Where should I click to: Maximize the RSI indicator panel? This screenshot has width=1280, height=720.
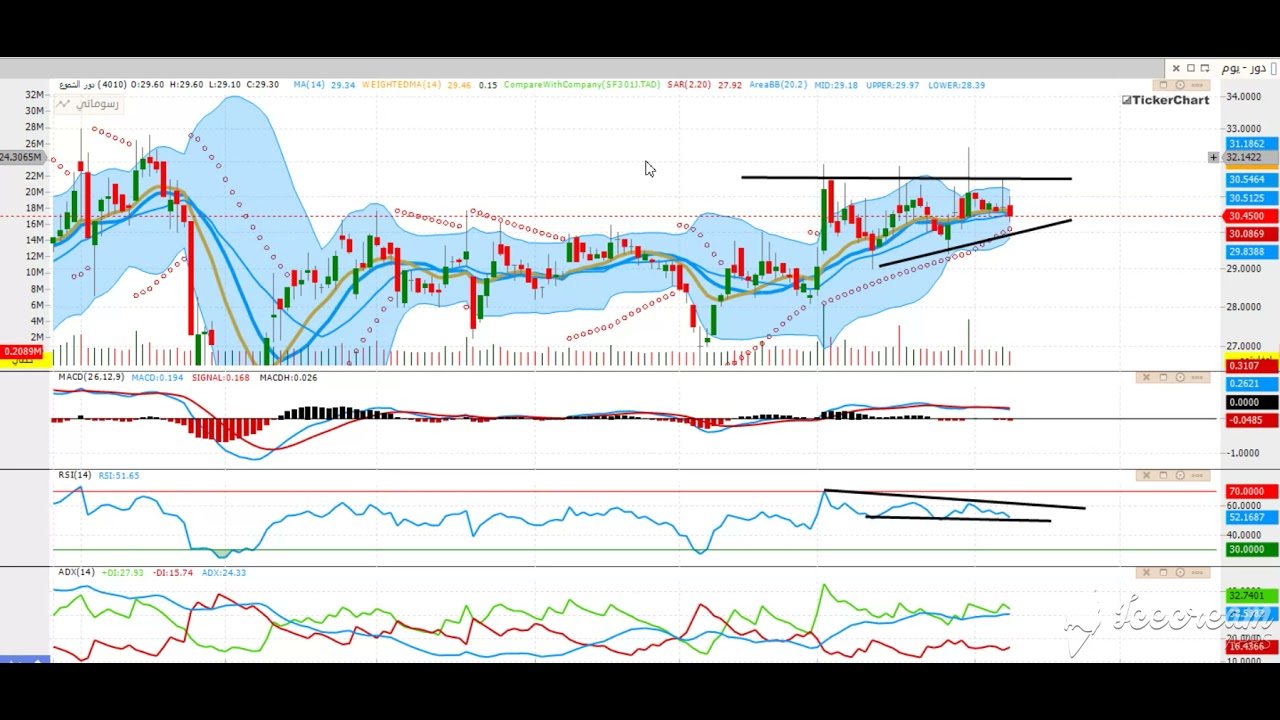[x=1163, y=475]
